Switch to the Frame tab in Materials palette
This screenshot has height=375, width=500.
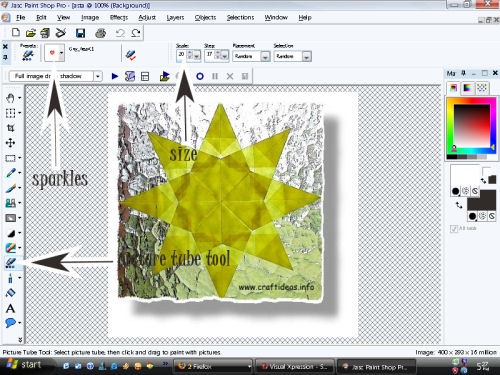coord(453,88)
